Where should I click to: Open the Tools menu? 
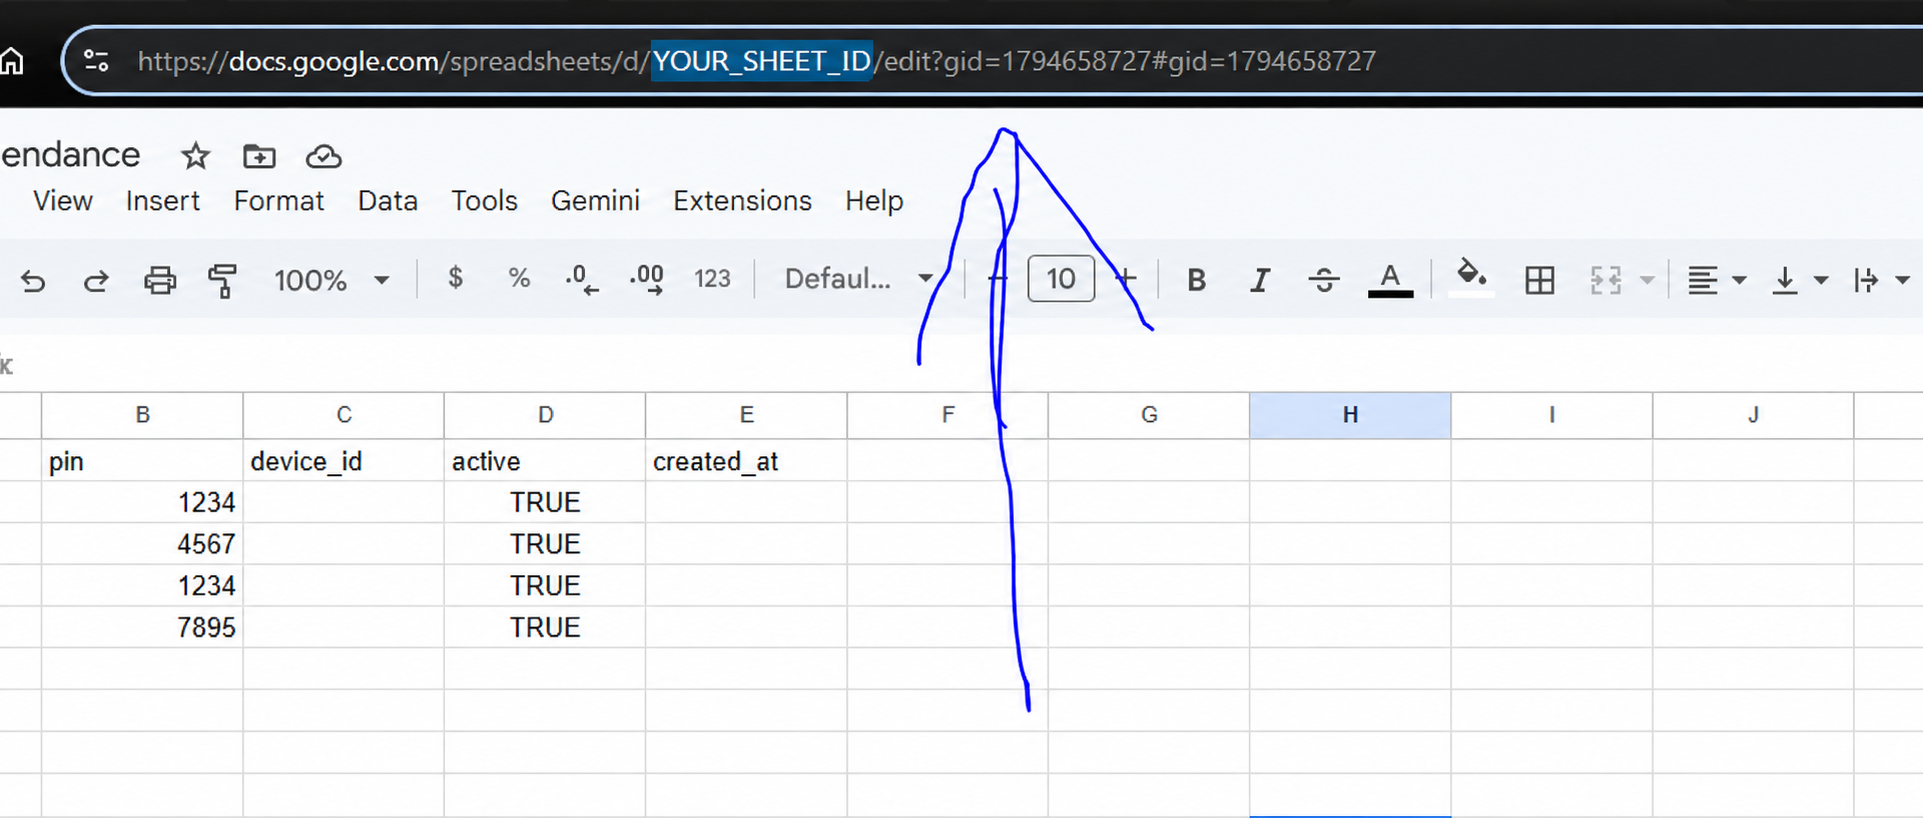tap(484, 201)
